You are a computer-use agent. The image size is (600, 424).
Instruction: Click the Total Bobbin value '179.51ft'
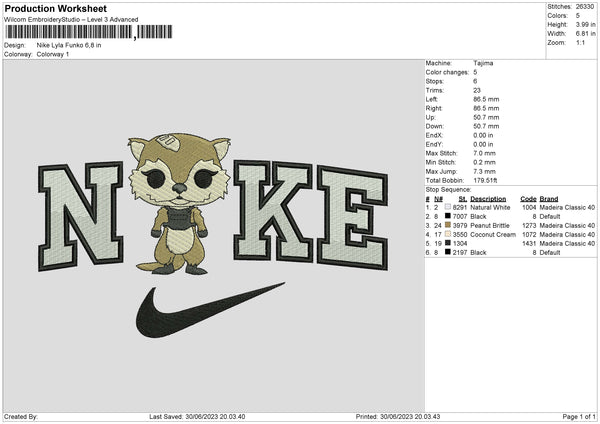tap(485, 180)
